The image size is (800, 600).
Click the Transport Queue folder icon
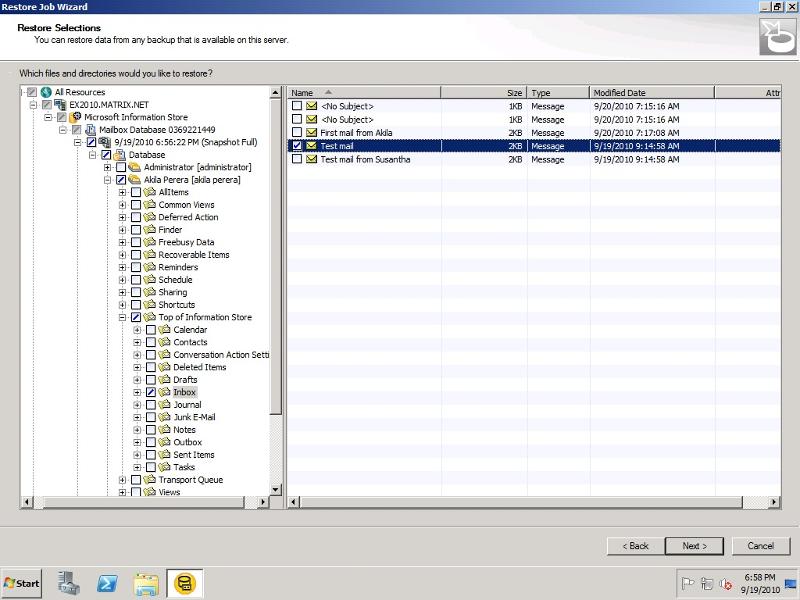150,480
